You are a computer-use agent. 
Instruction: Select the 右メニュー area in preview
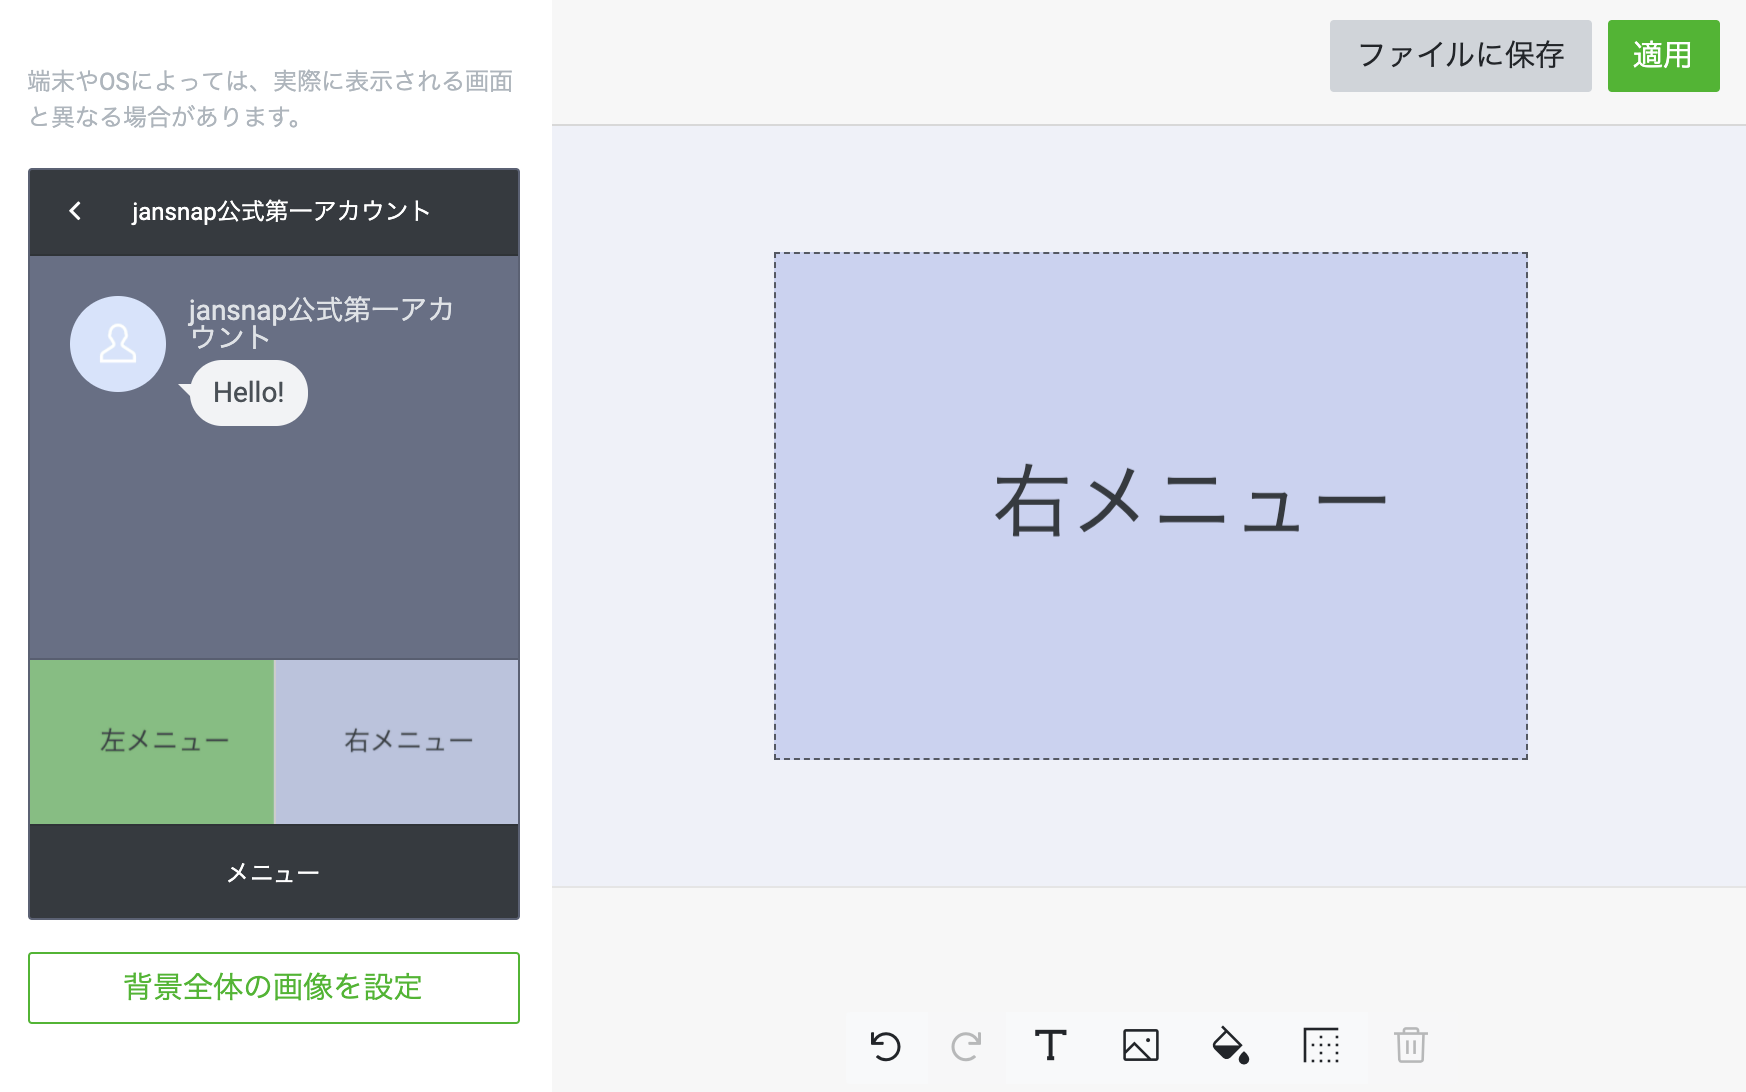coord(397,742)
